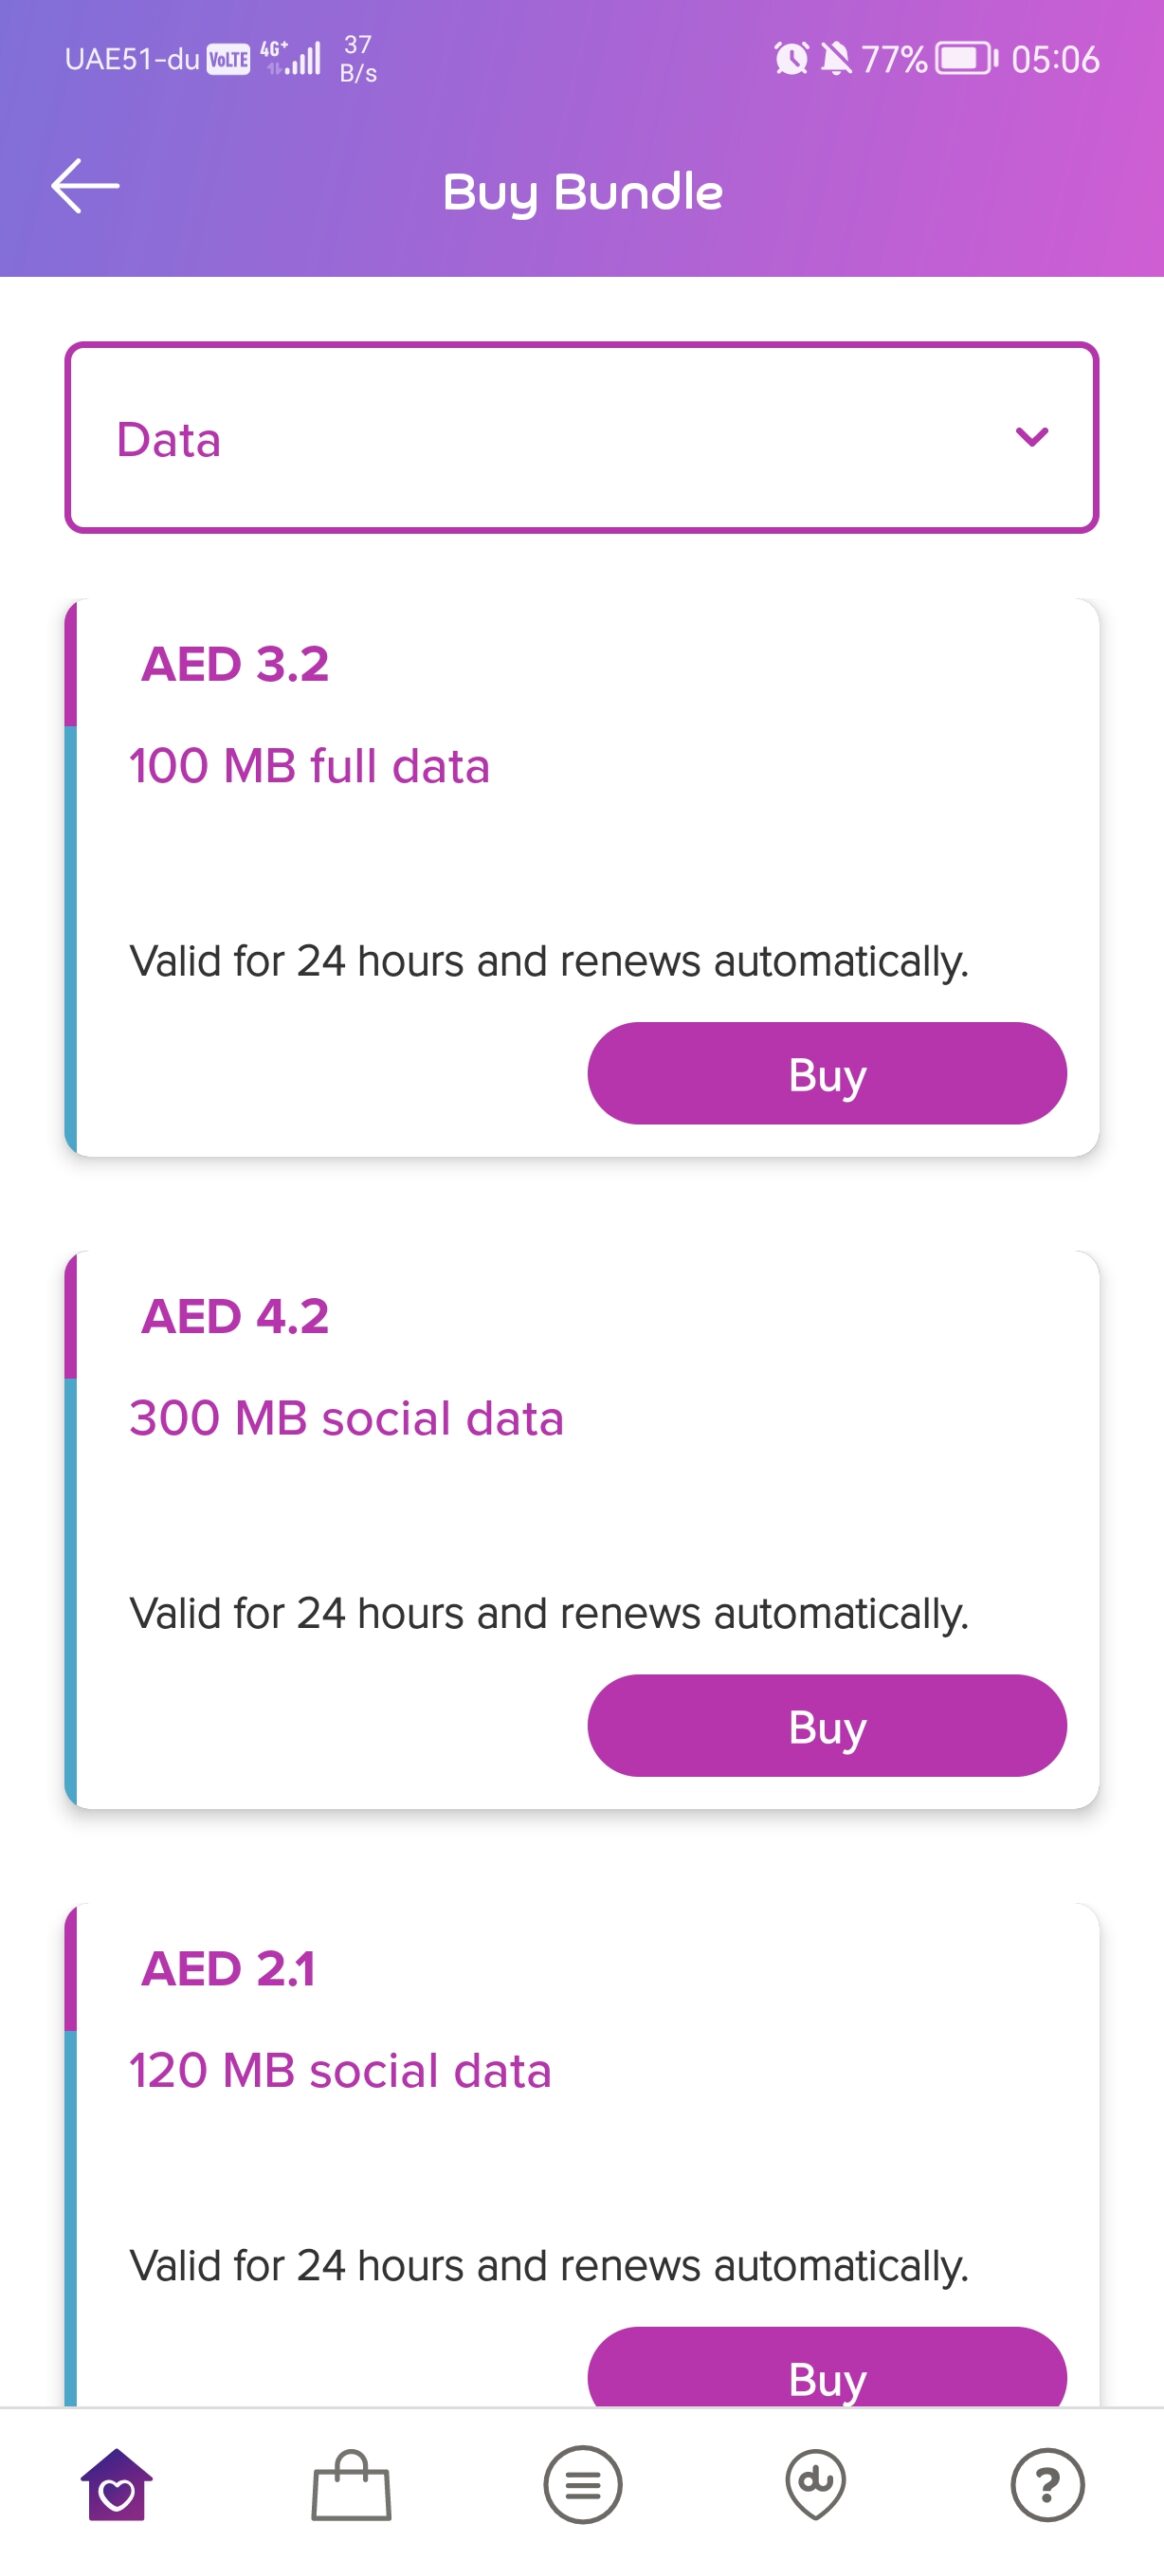Tap the back arrow icon
Viewport: 1164px width, 2560px height.
pyautogui.click(x=85, y=186)
